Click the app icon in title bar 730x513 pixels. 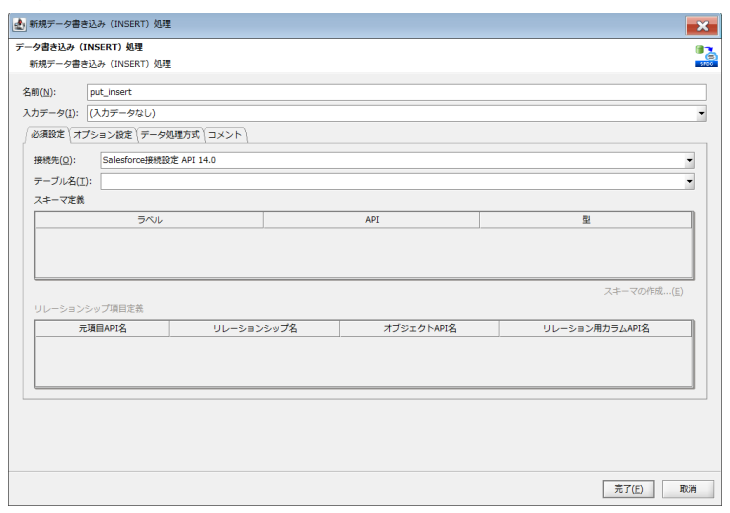click(18, 24)
